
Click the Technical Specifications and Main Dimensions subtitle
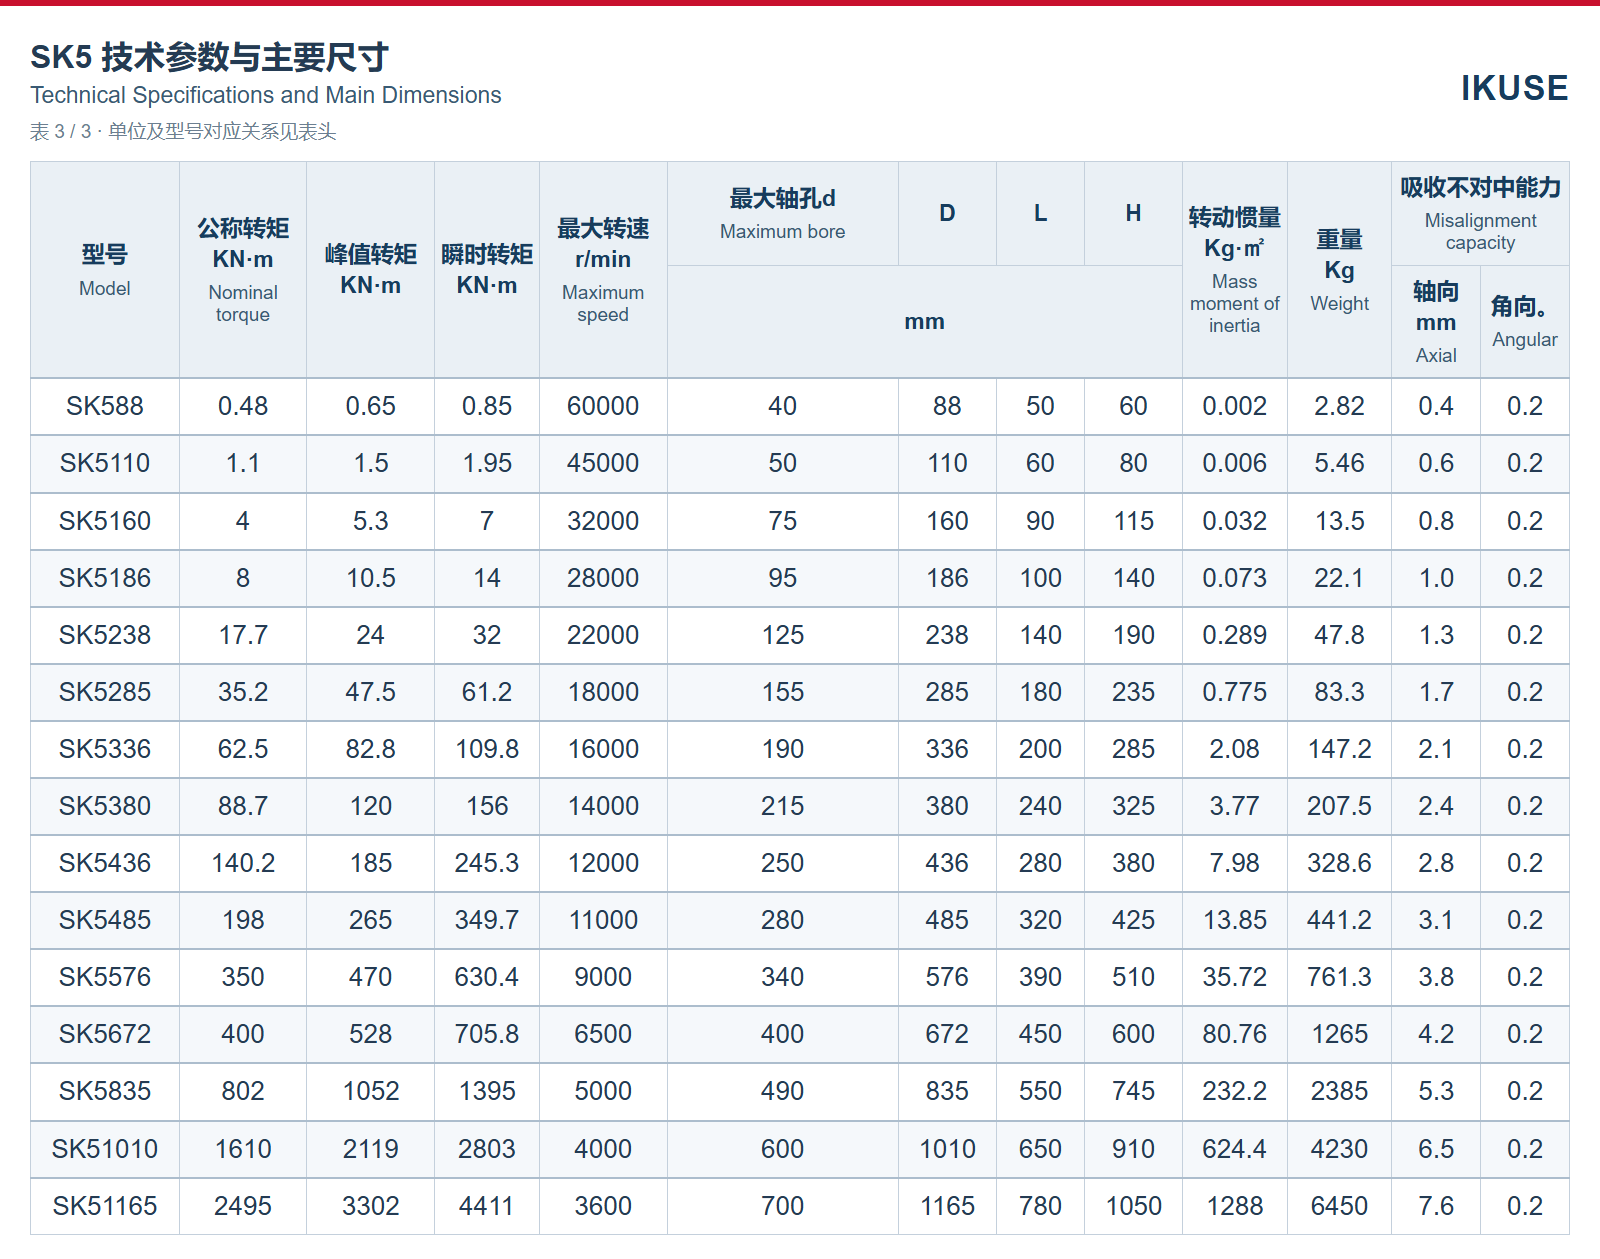[x=266, y=95]
